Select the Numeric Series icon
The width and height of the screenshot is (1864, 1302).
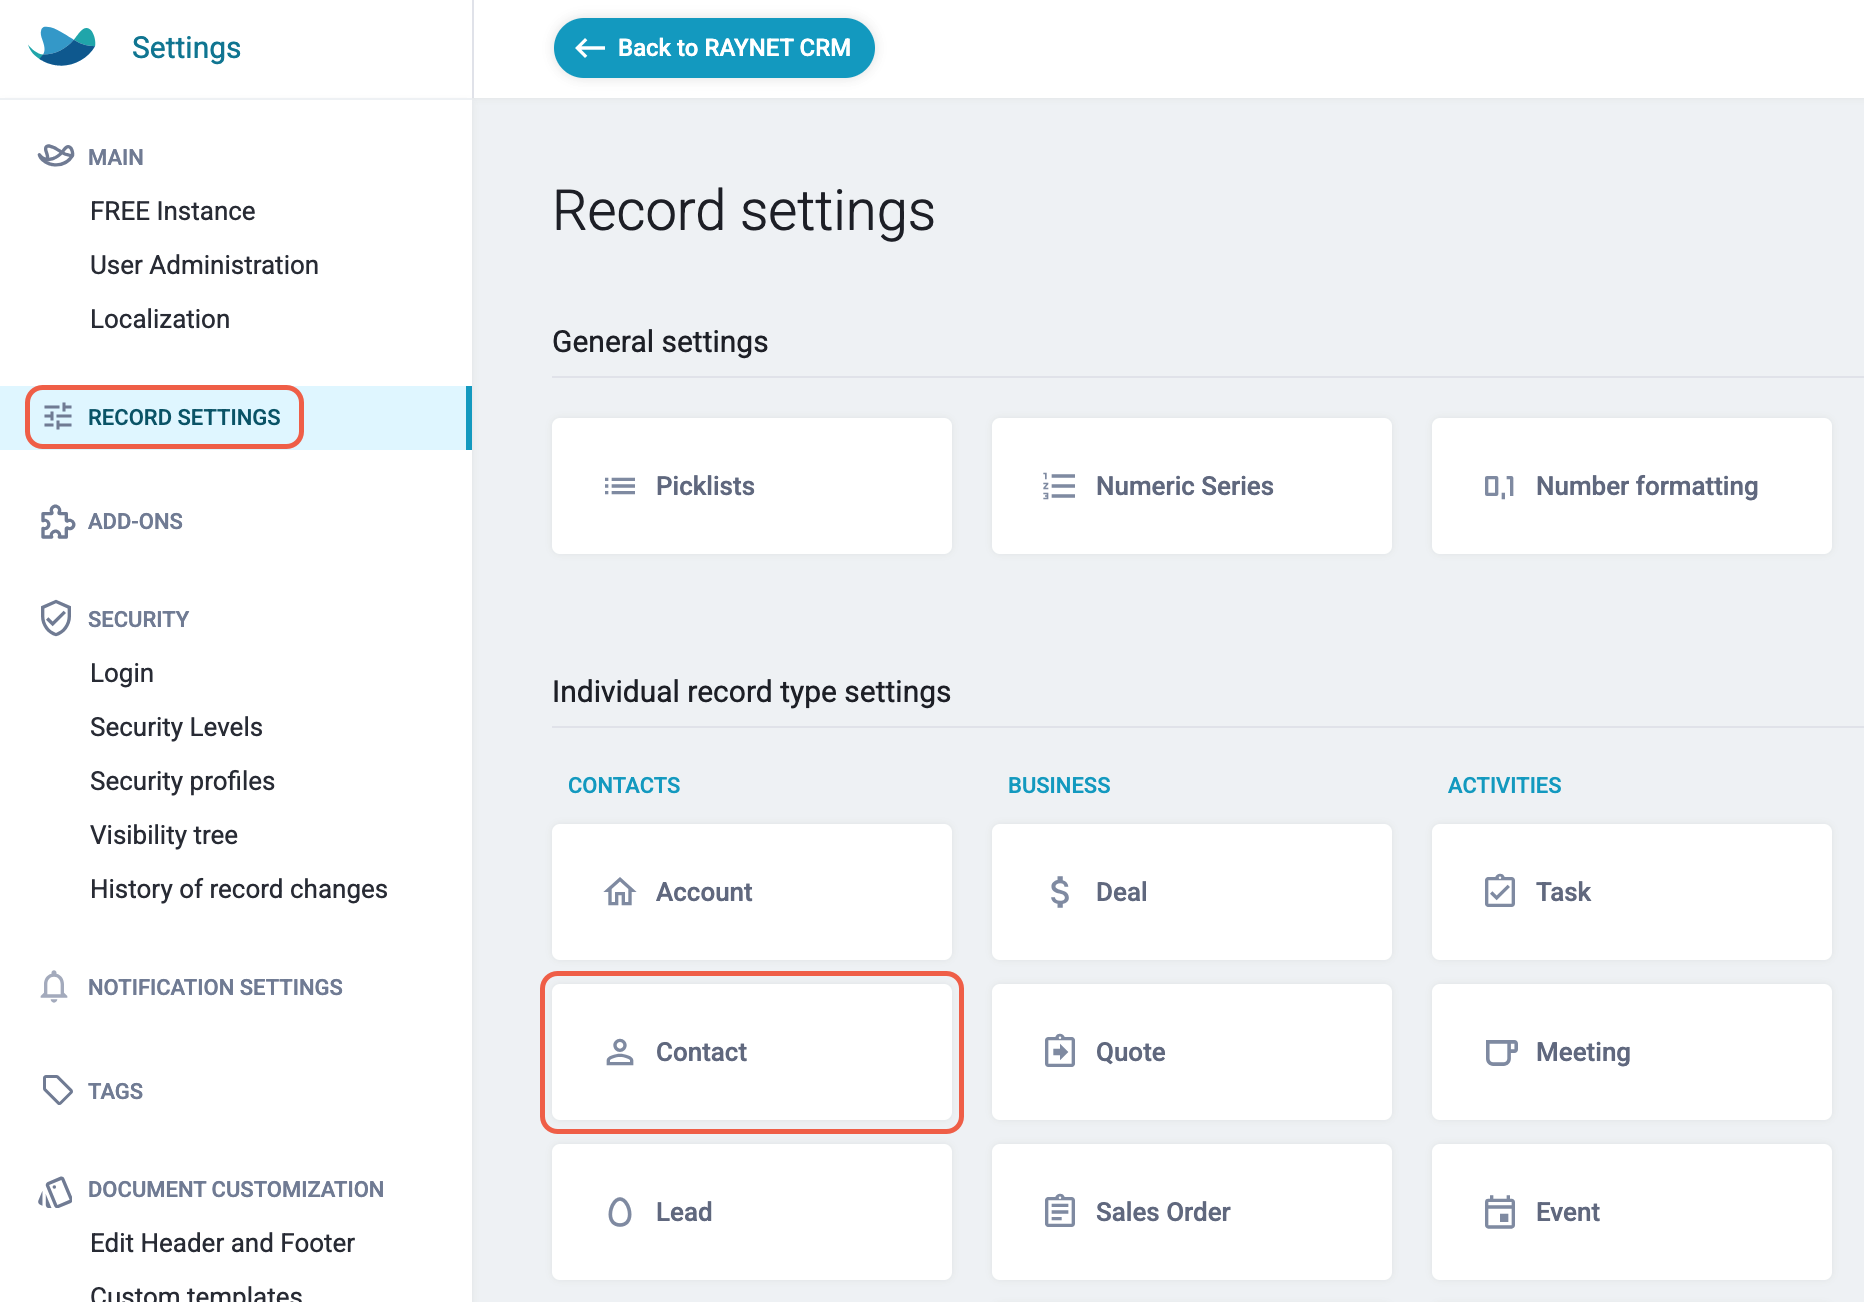(x=1057, y=486)
